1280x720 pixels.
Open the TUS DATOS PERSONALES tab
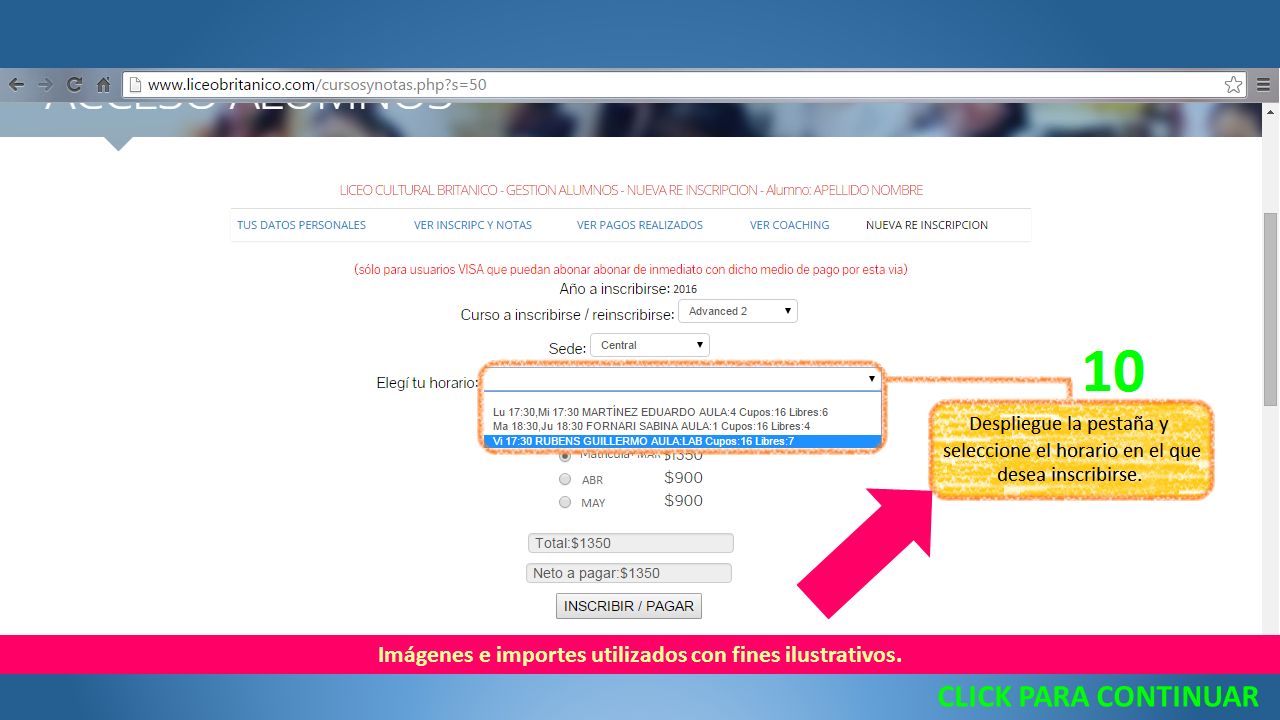(301, 225)
